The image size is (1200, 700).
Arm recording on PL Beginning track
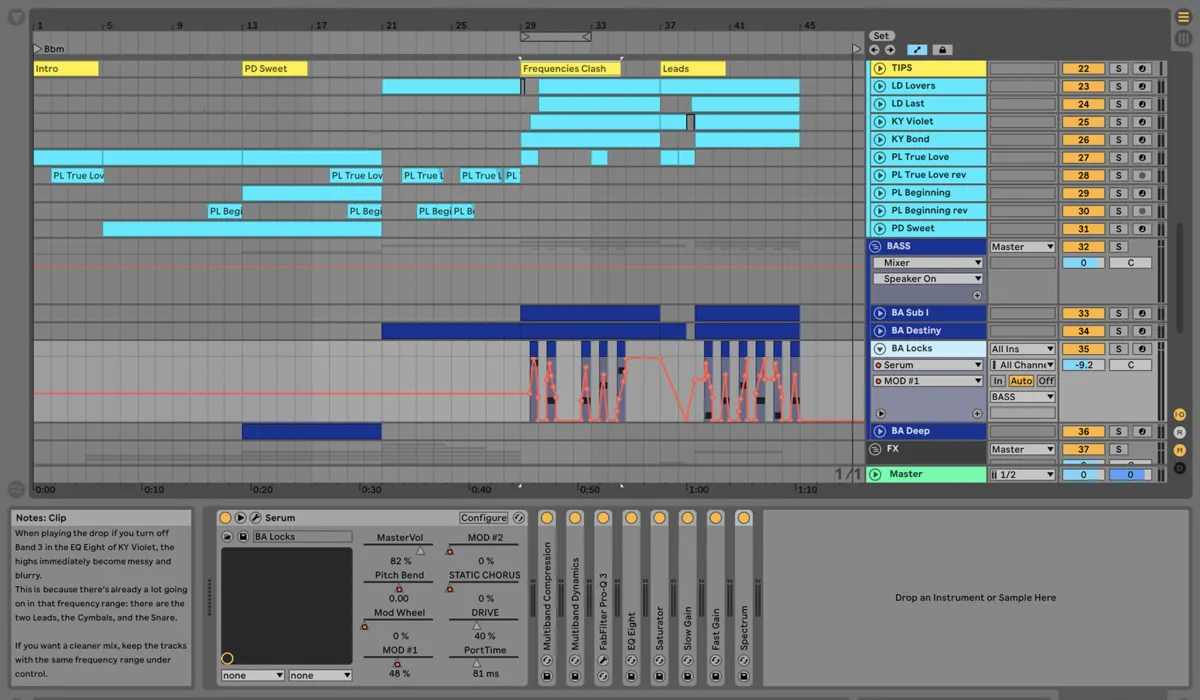[x=1142, y=194]
